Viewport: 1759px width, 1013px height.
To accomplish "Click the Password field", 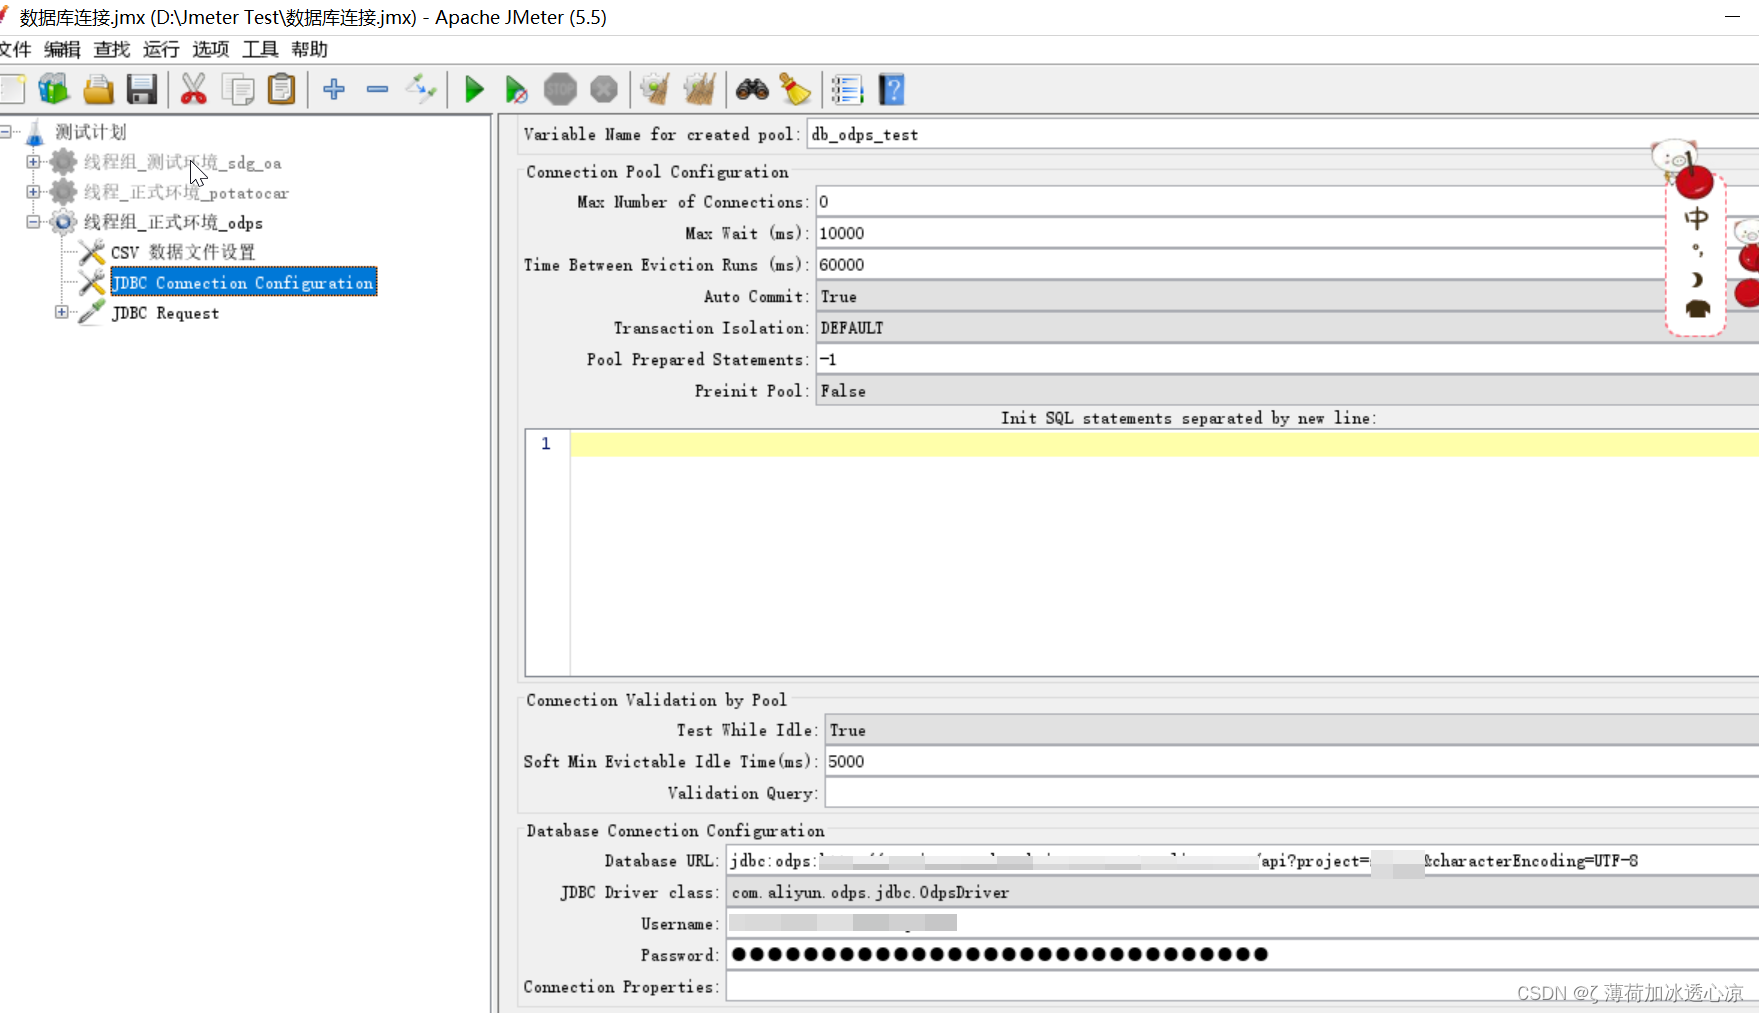I will pos(1242,955).
